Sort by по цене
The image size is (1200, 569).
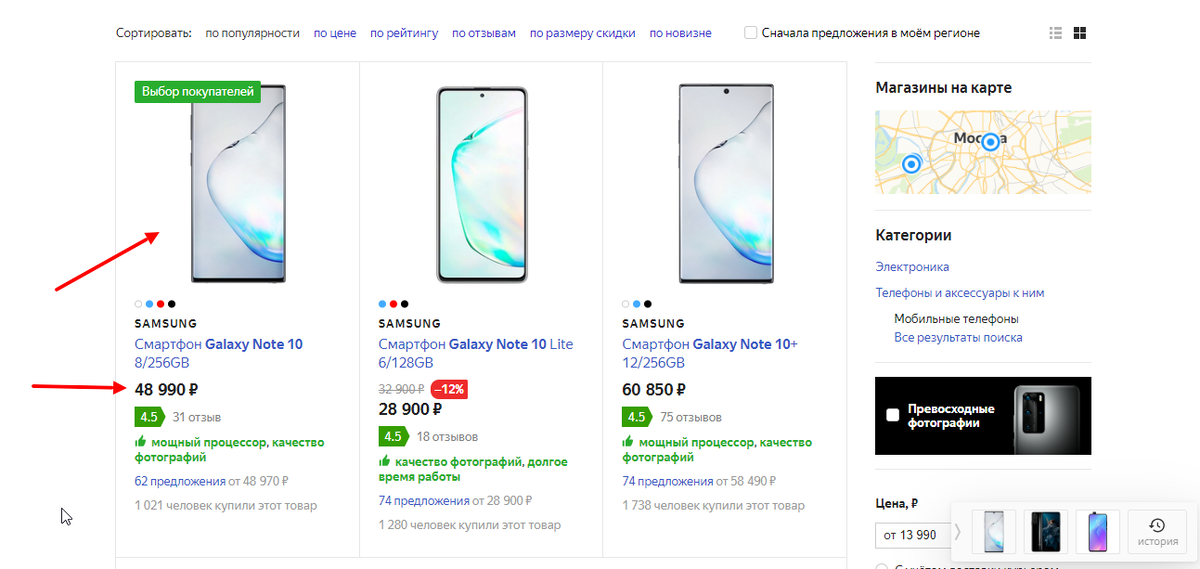(335, 33)
